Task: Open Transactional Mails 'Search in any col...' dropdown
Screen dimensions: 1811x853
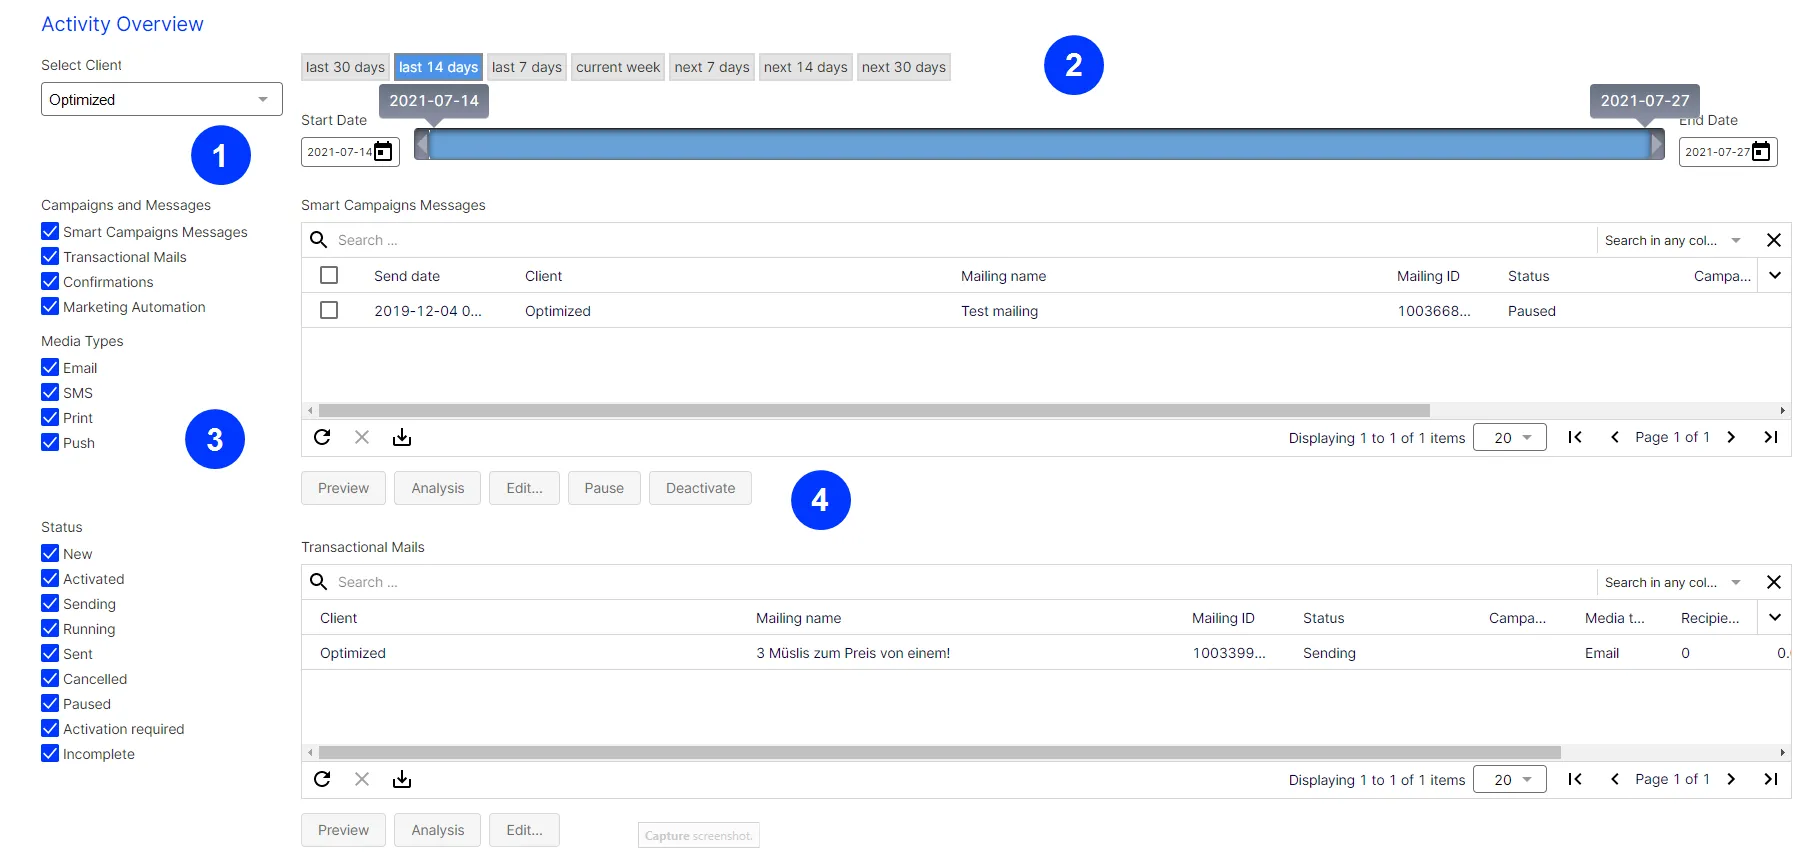Action: click(x=1673, y=582)
